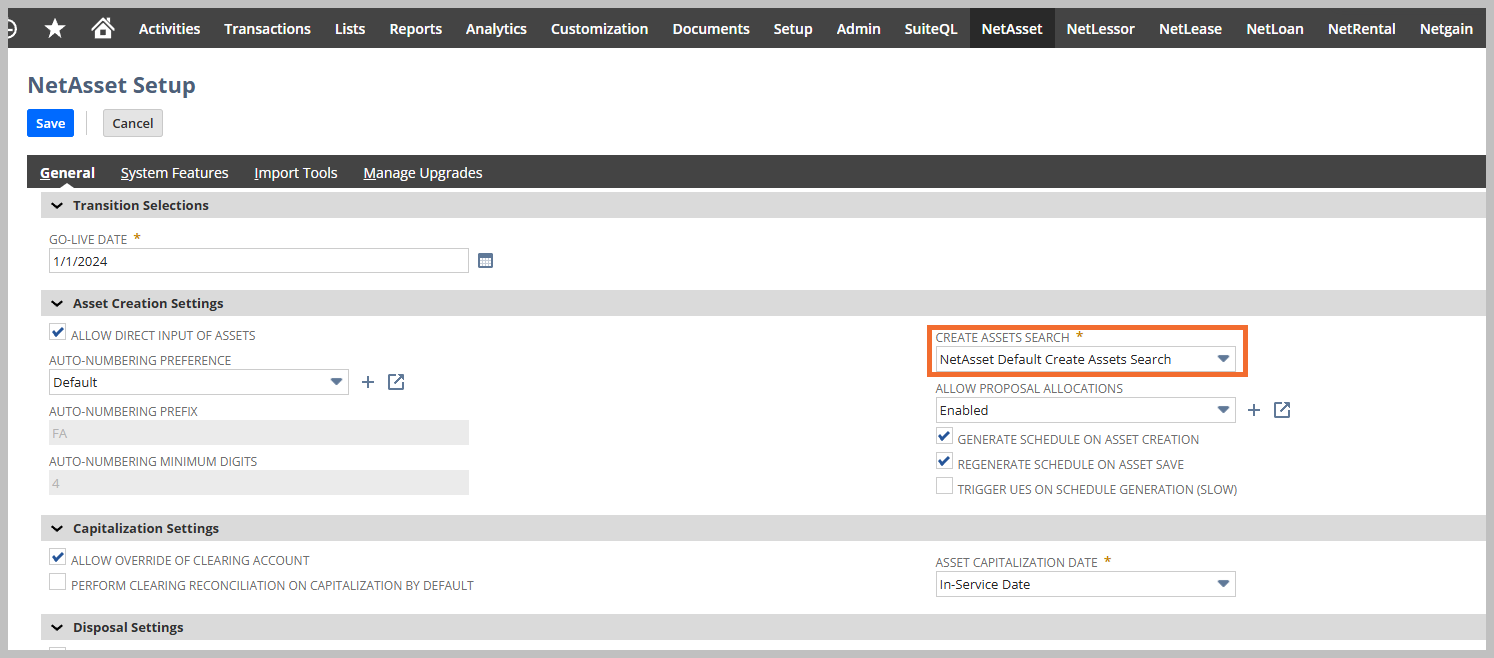Collapse Disposal Settings section
Image resolution: width=1494 pixels, height=658 pixels.
click(56, 627)
